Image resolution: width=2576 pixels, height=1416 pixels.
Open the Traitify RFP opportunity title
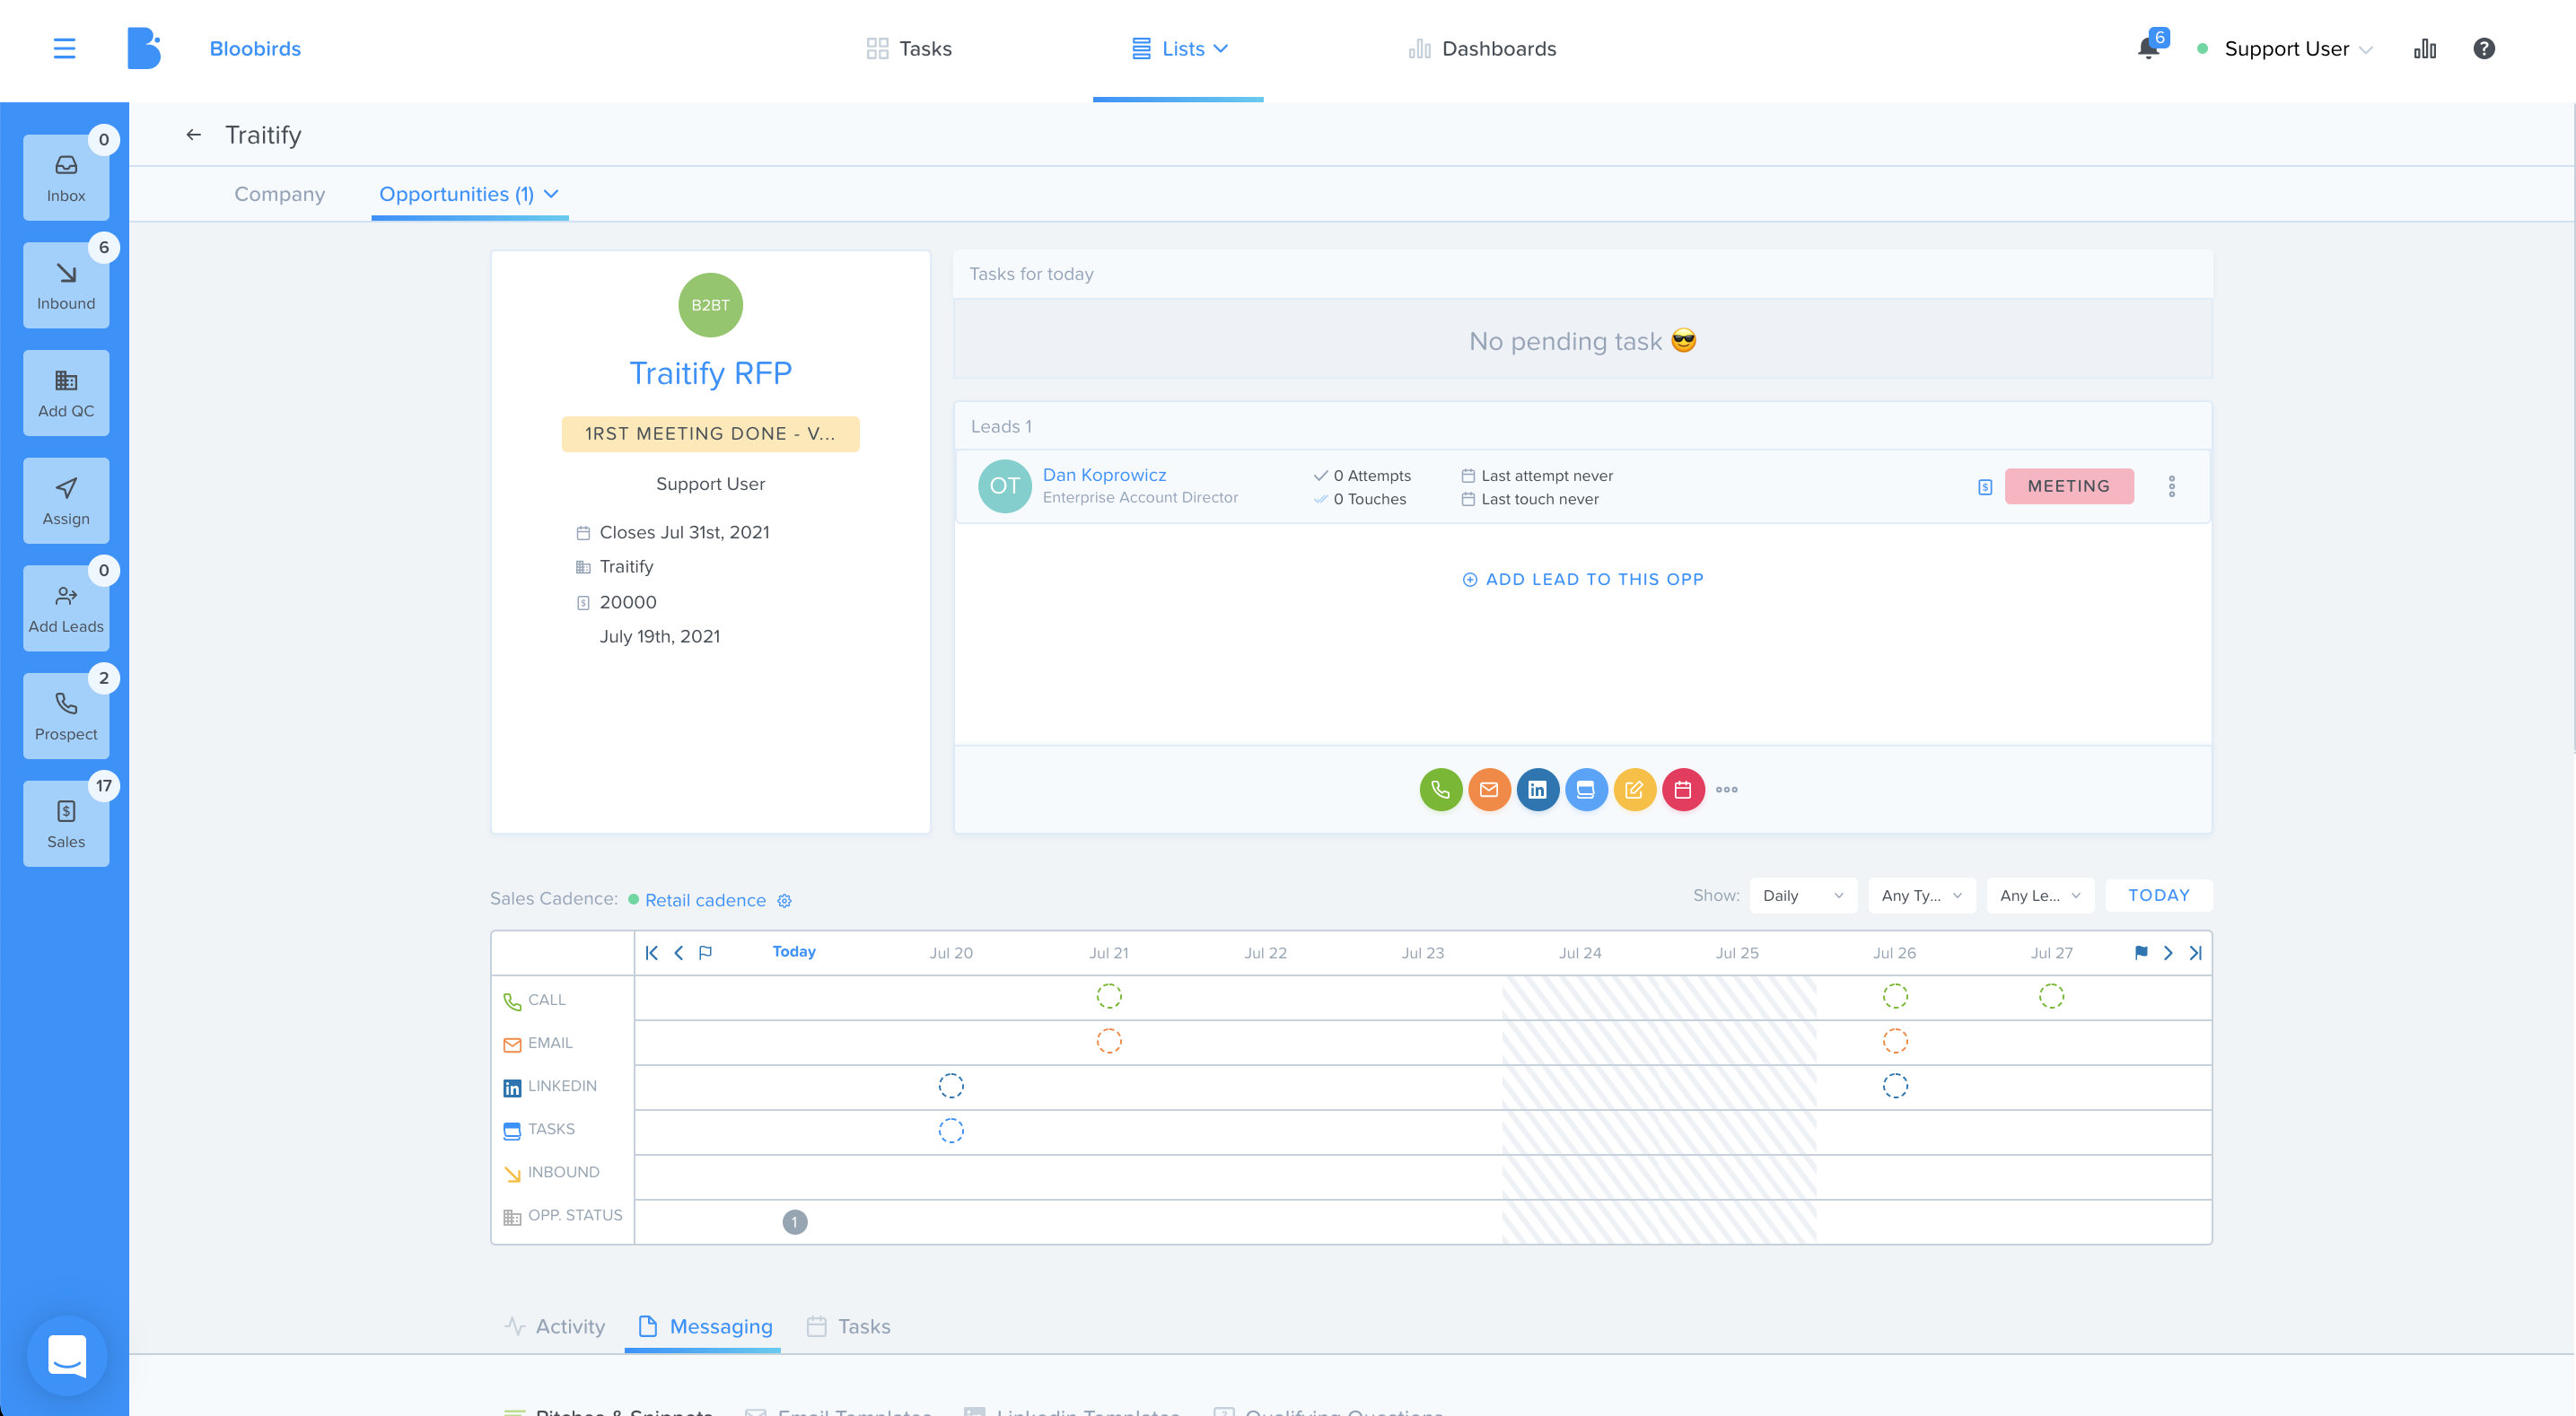[710, 373]
